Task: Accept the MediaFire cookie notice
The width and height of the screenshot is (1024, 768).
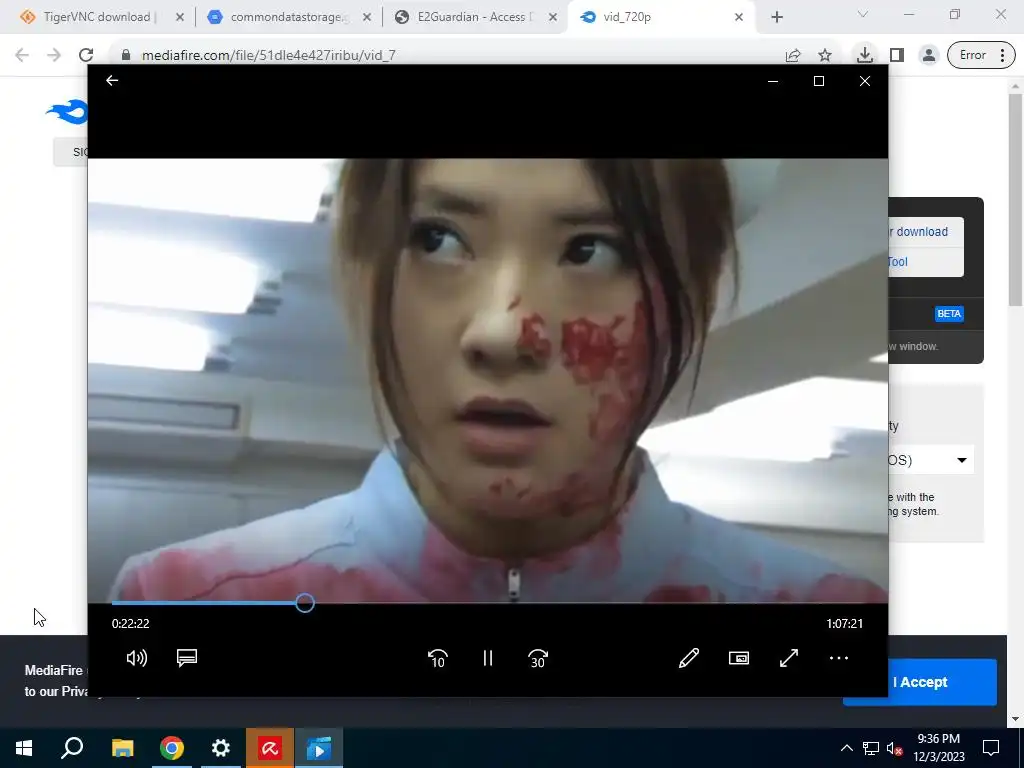Action: (920, 682)
